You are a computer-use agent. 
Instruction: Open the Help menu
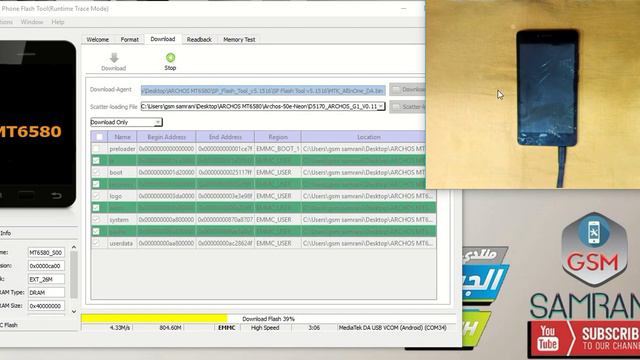[58, 22]
